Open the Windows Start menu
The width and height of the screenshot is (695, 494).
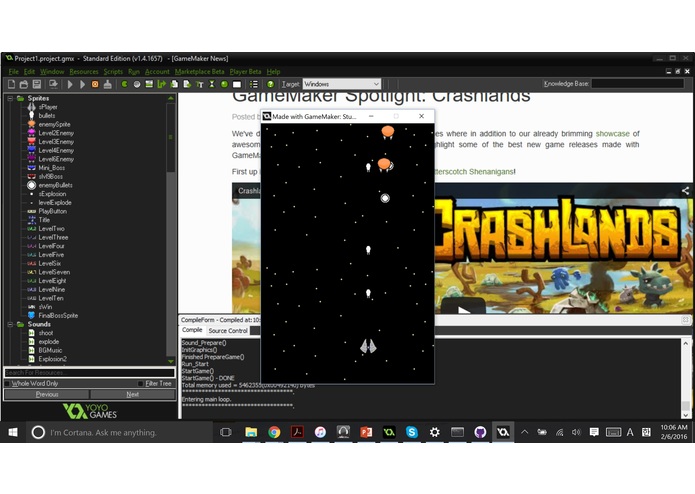coord(12,432)
